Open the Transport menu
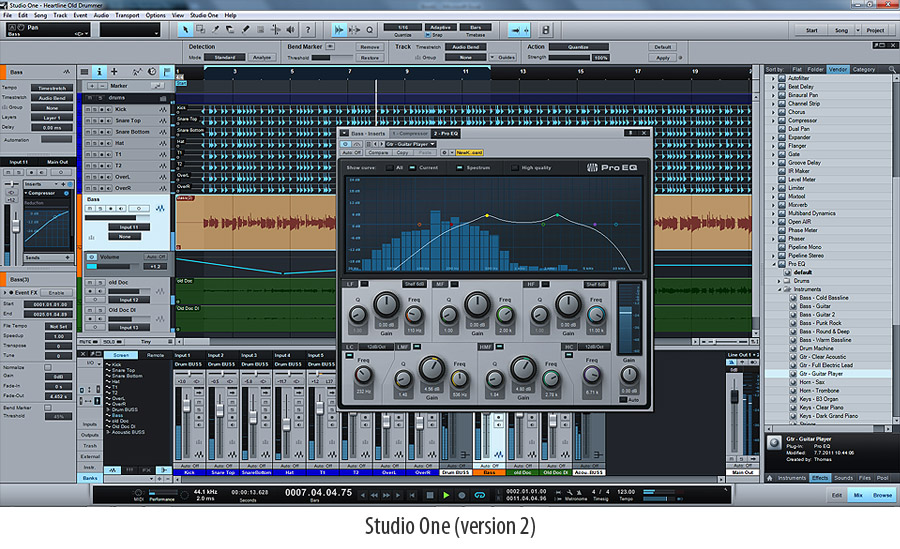 pyautogui.click(x=127, y=16)
